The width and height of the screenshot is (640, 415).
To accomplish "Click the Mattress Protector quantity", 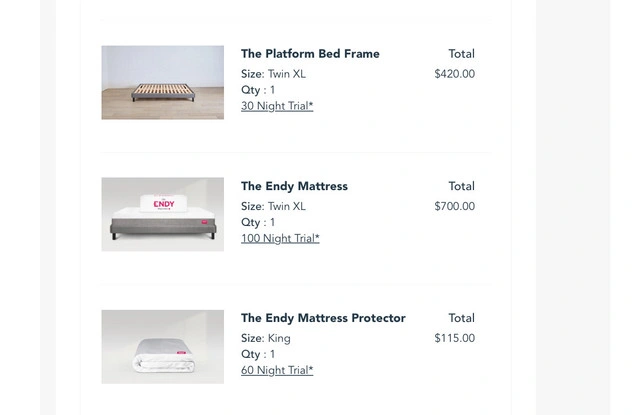I will [x=258, y=354].
